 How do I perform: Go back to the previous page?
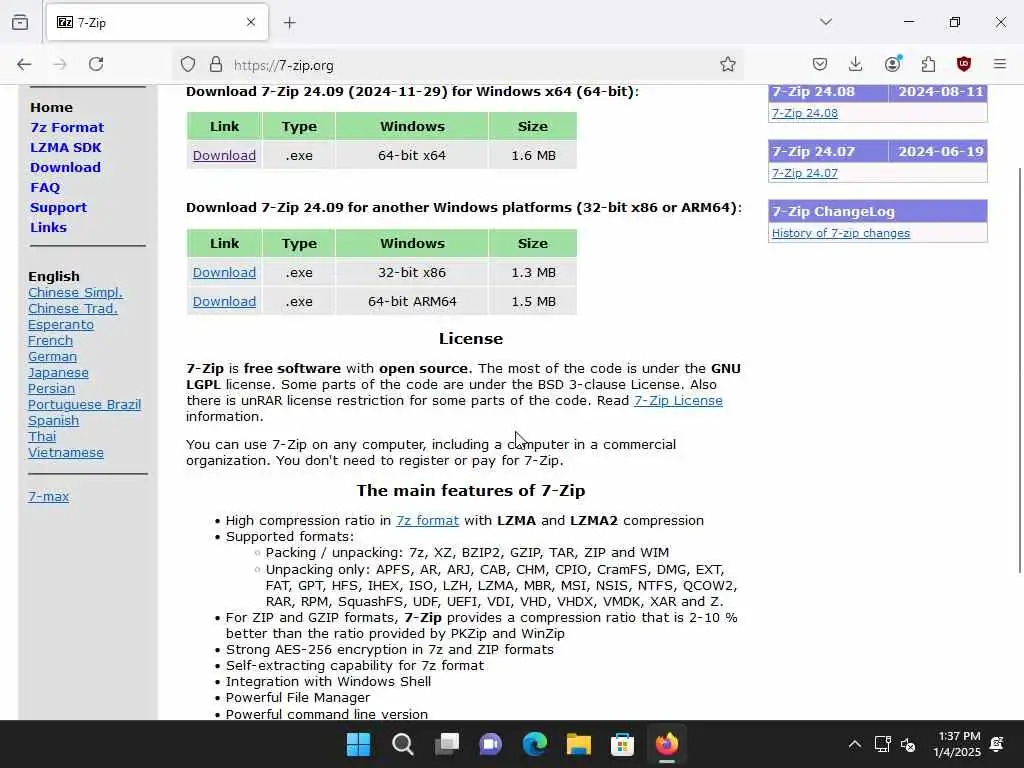coord(24,64)
